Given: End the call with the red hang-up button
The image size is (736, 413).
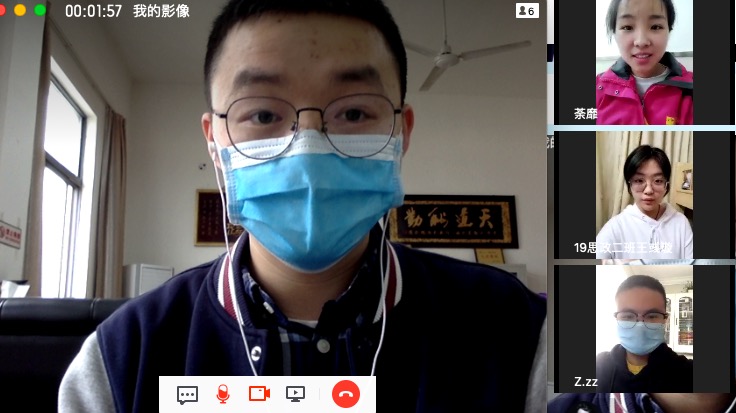Looking at the screenshot, I should click(x=345, y=394).
